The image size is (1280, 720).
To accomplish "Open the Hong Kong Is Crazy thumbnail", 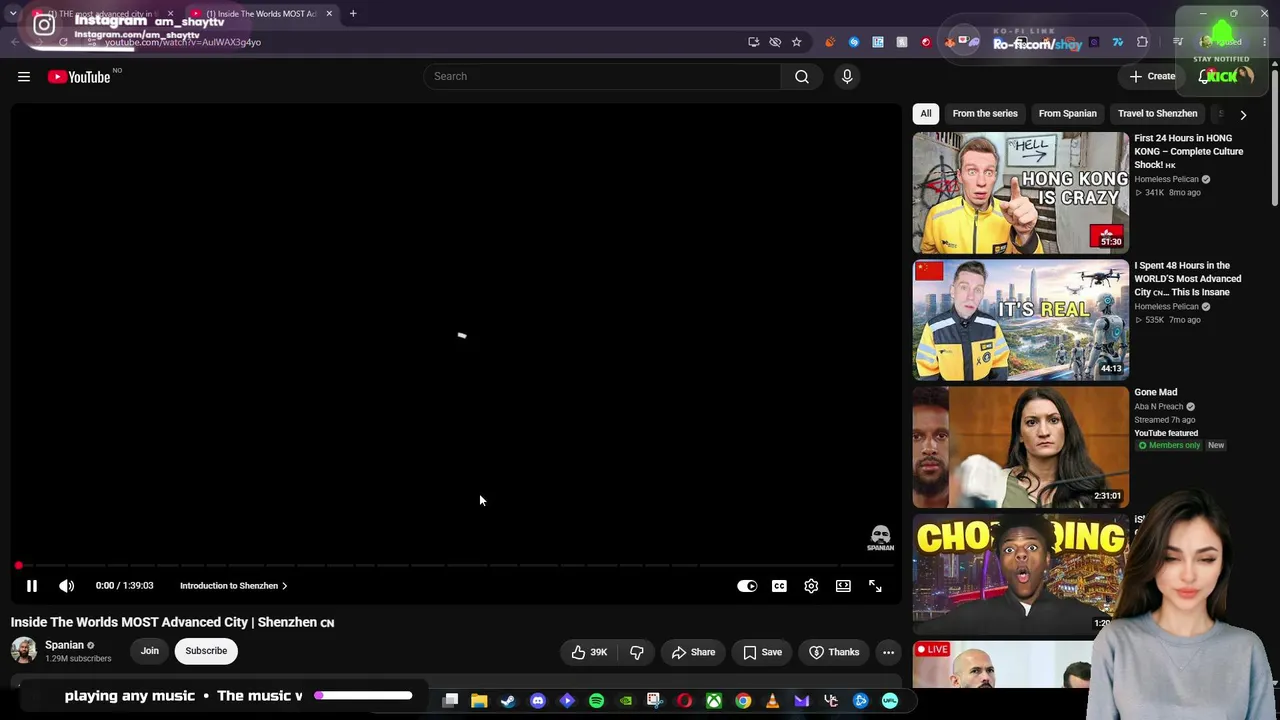I will (x=1020, y=193).
